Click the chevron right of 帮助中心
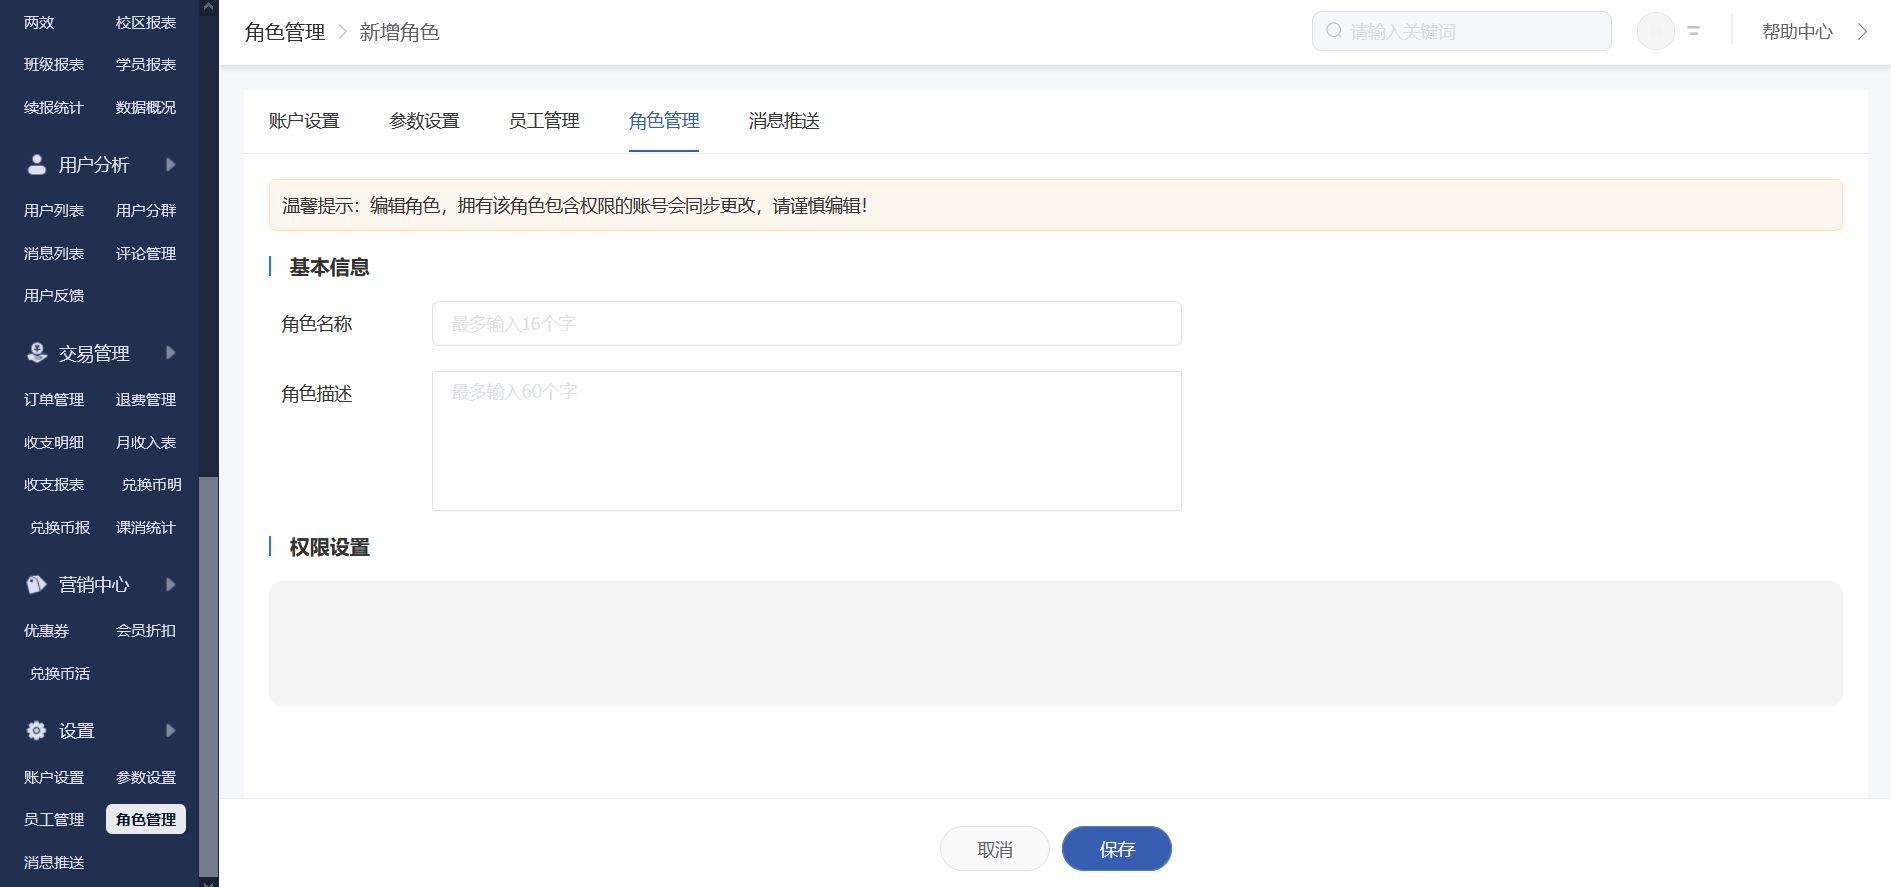This screenshot has height=887, width=1891. point(1862,31)
